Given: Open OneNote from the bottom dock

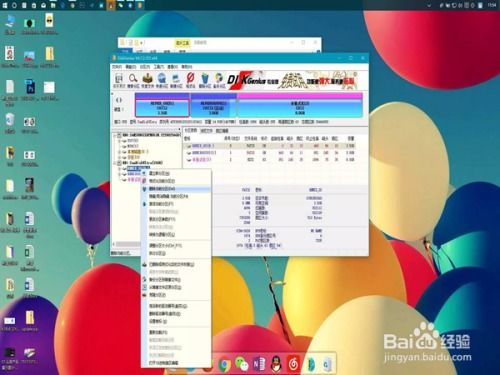Looking at the screenshot, I should (259, 364).
